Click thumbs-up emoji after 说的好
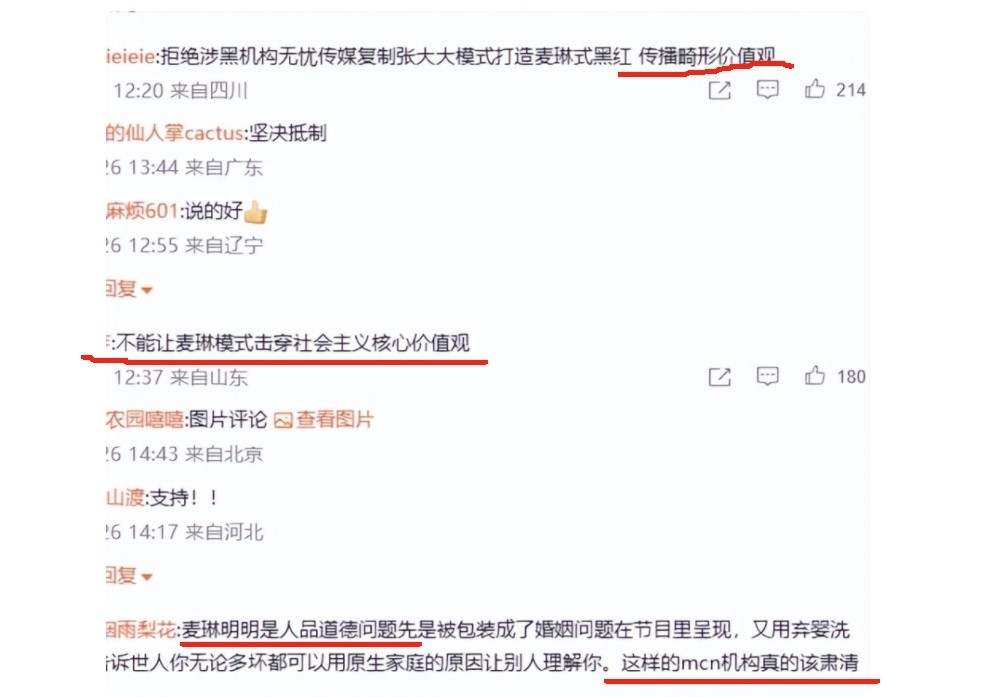The height and width of the screenshot is (697, 988). click(255, 212)
